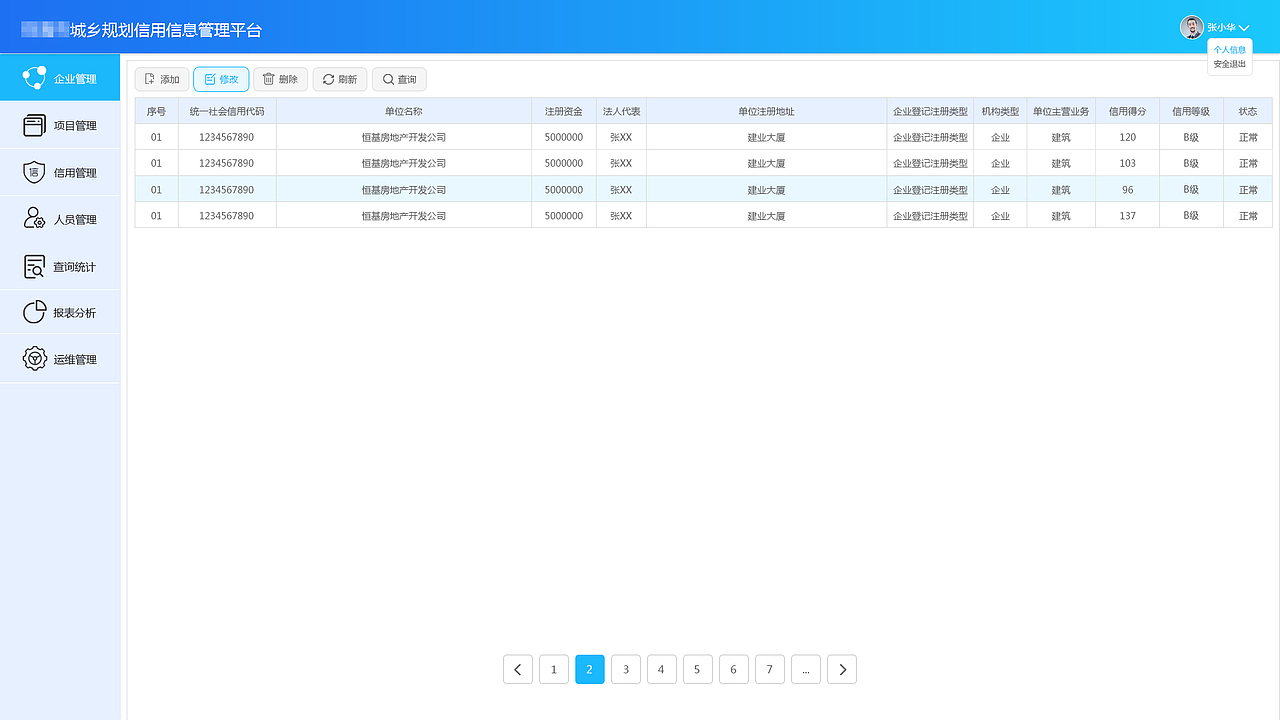Click the user avatar photo

point(1192,27)
